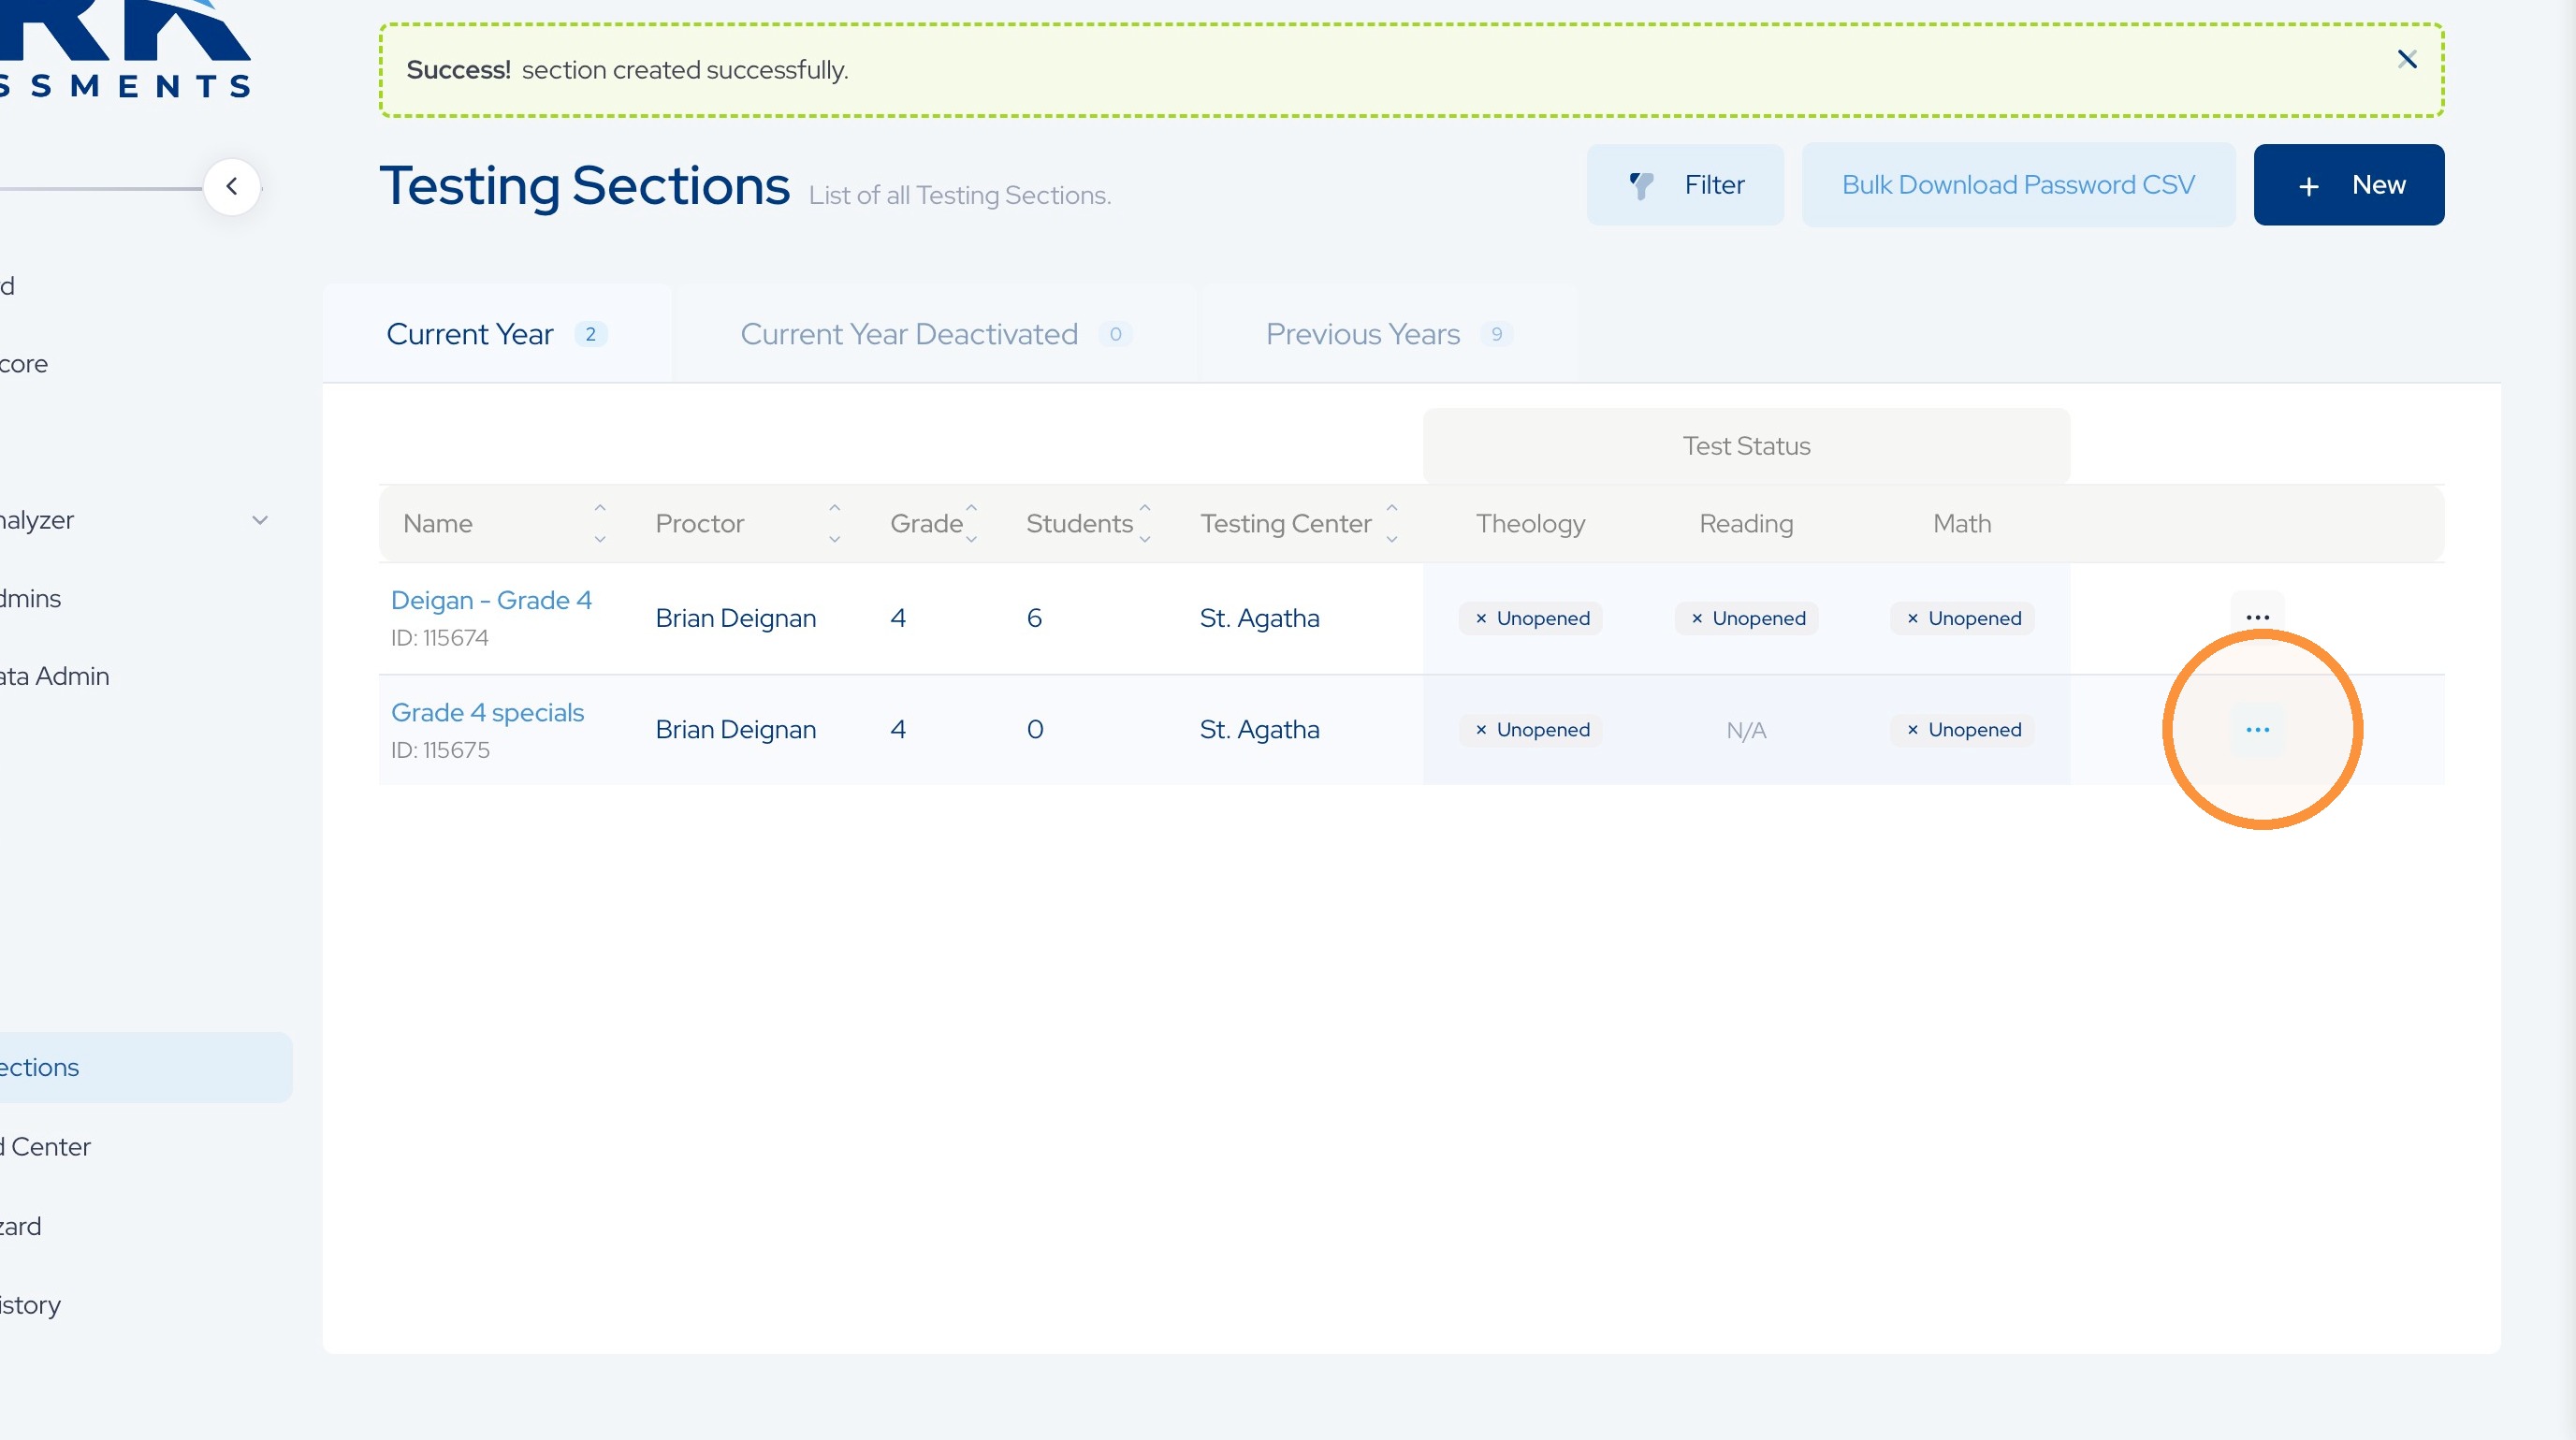Sort table by Proctor column arrows
This screenshot has height=1440, width=2576.
[x=834, y=523]
